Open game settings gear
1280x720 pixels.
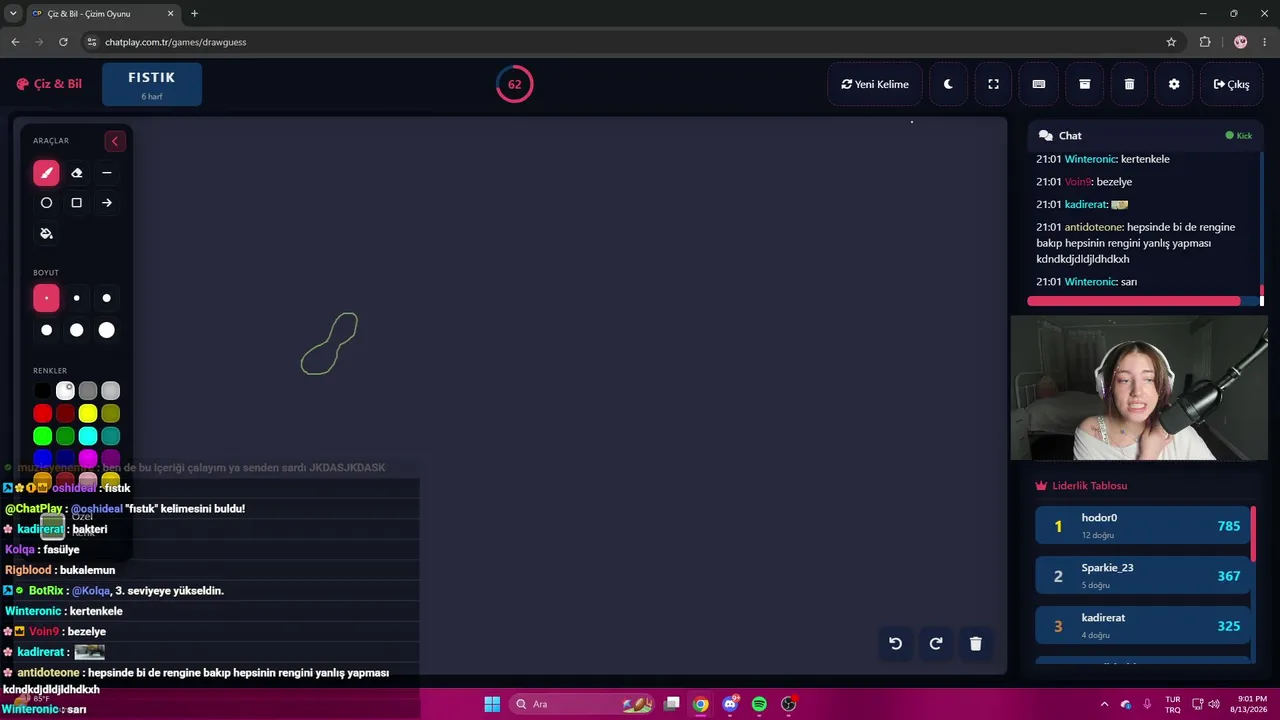click(x=1174, y=84)
